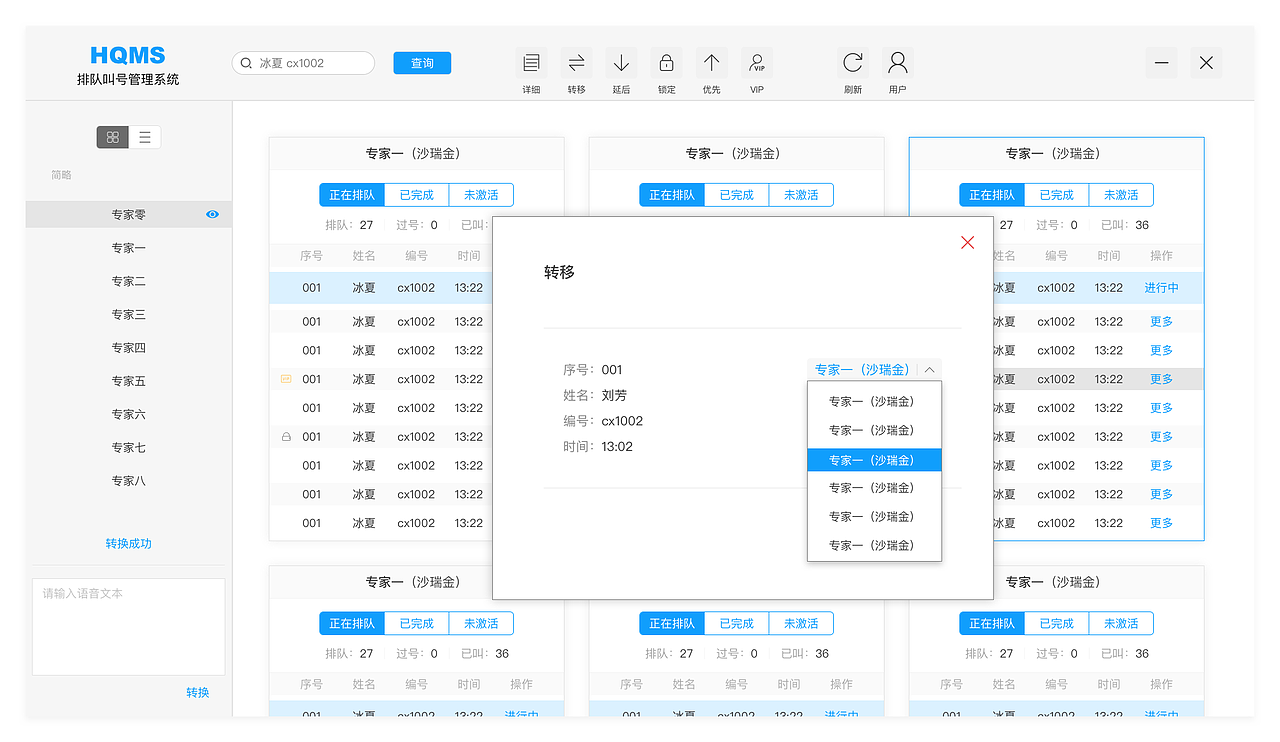The width and height of the screenshot is (1280, 742).
Task: Switch to grid view in sidebar
Action: 112,137
